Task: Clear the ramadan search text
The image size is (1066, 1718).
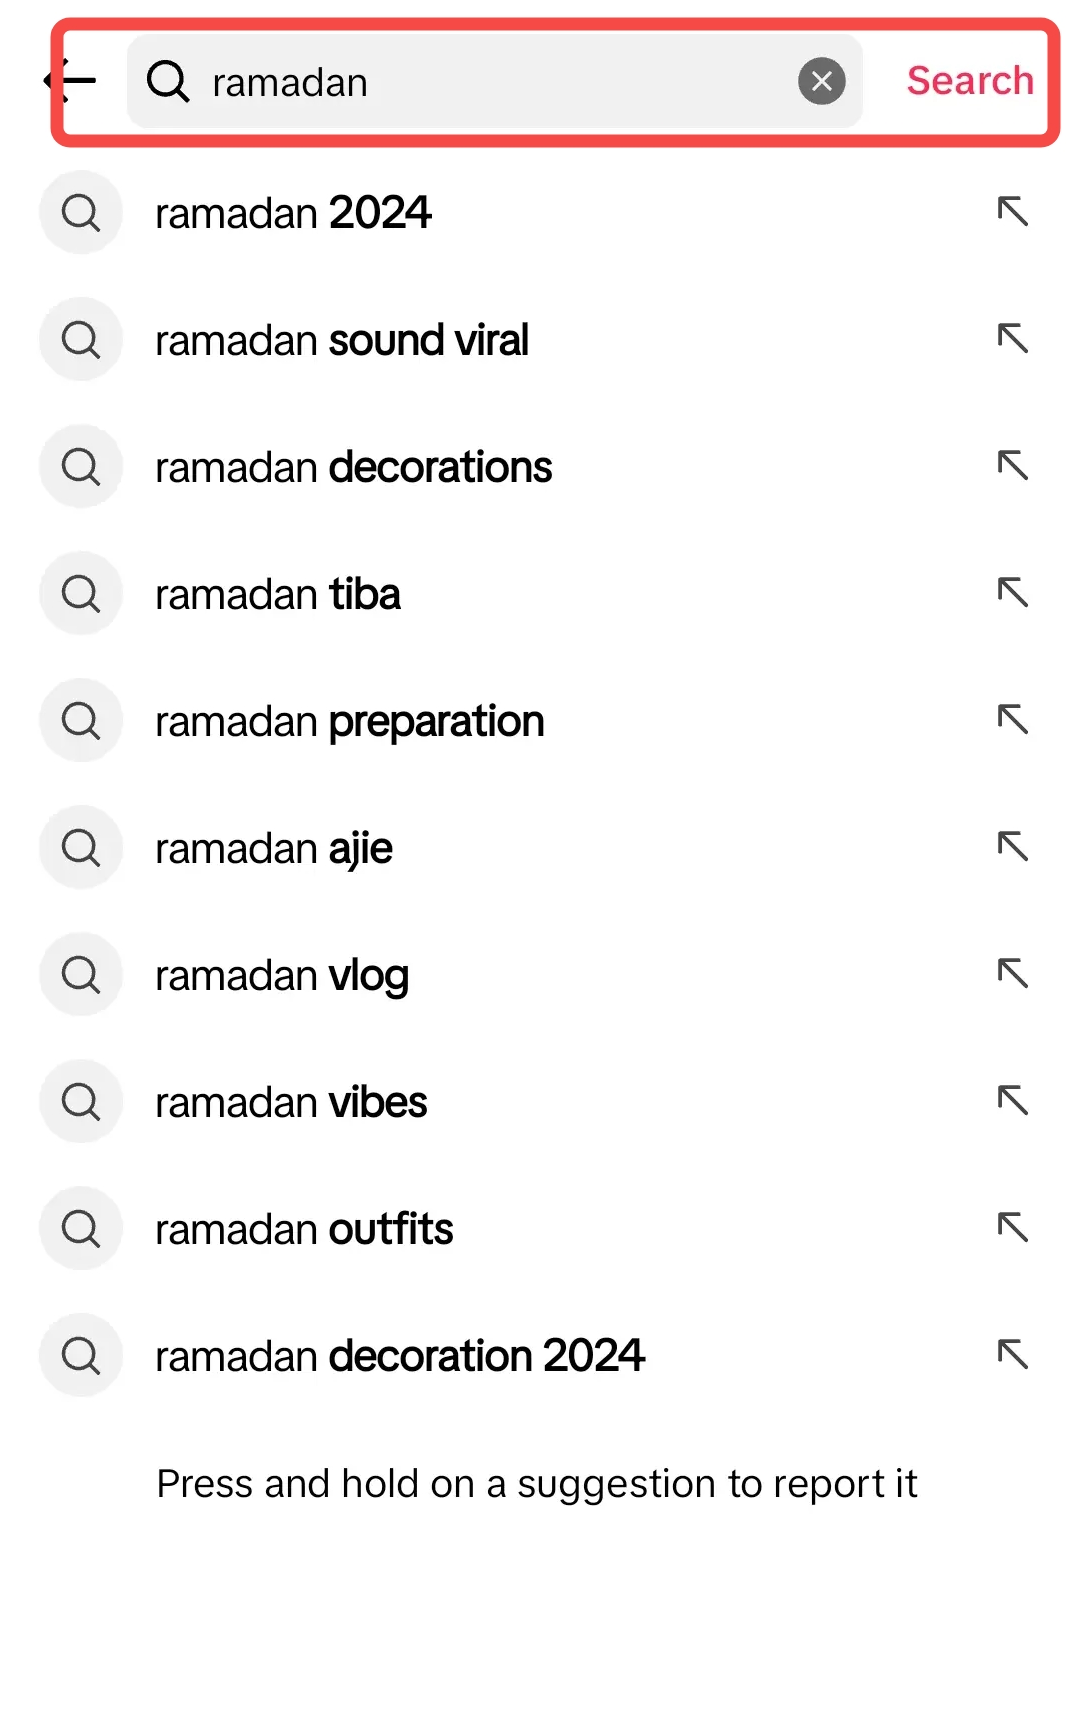Action: (821, 81)
